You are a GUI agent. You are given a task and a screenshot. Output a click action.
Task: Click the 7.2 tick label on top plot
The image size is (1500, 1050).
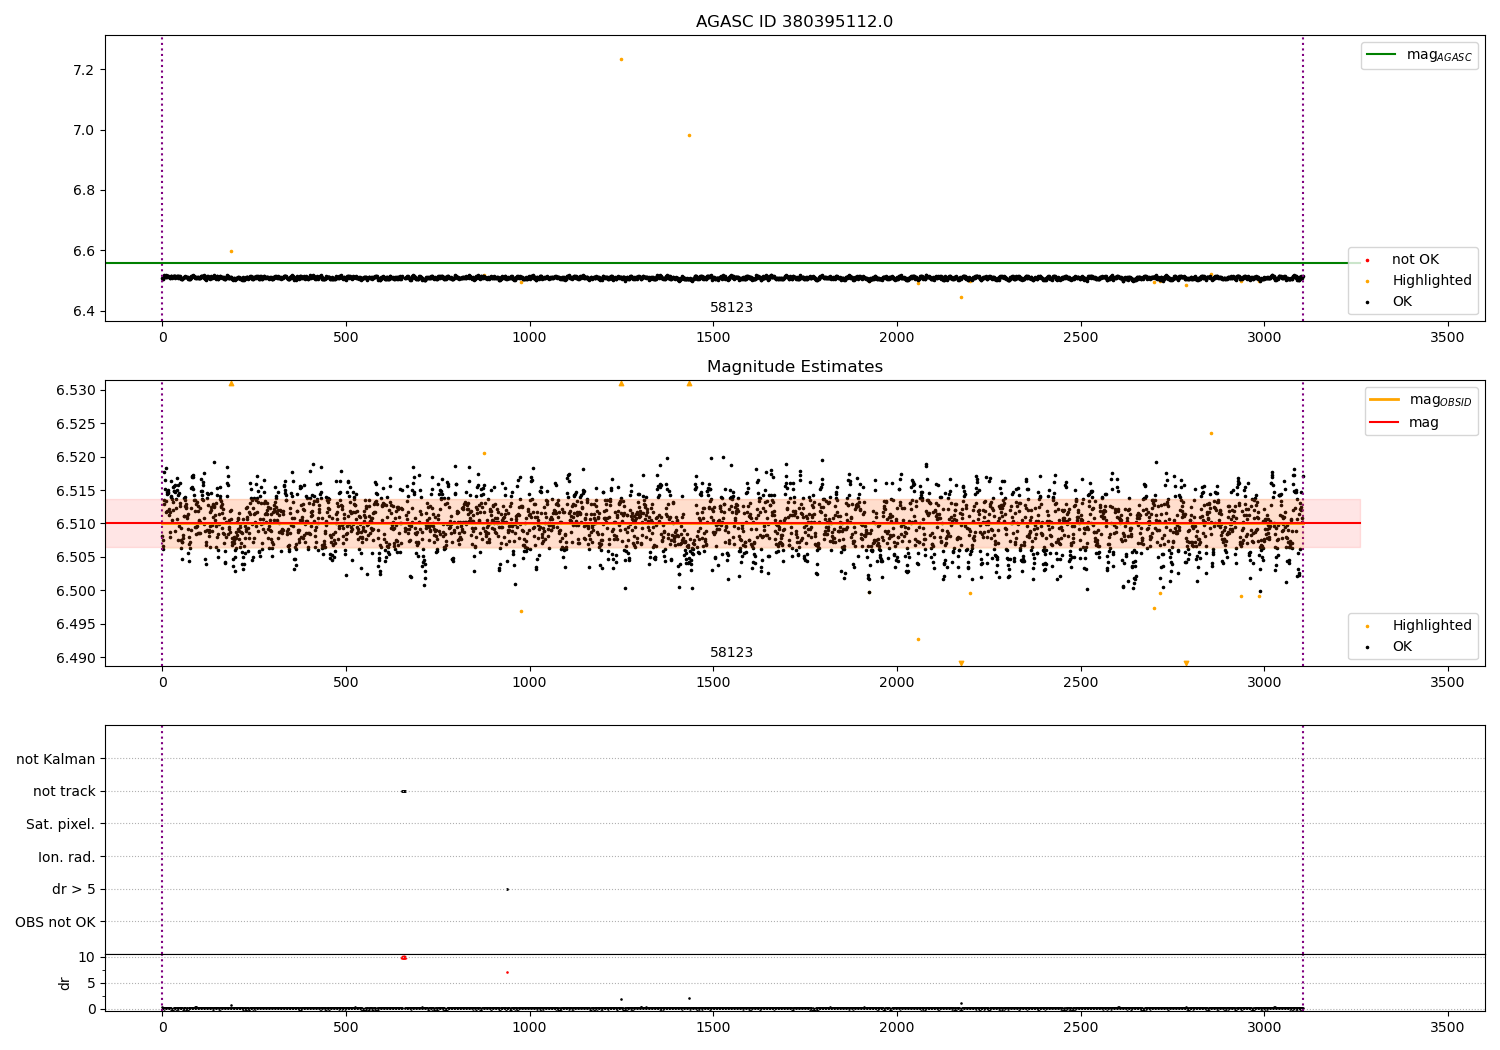(83, 70)
